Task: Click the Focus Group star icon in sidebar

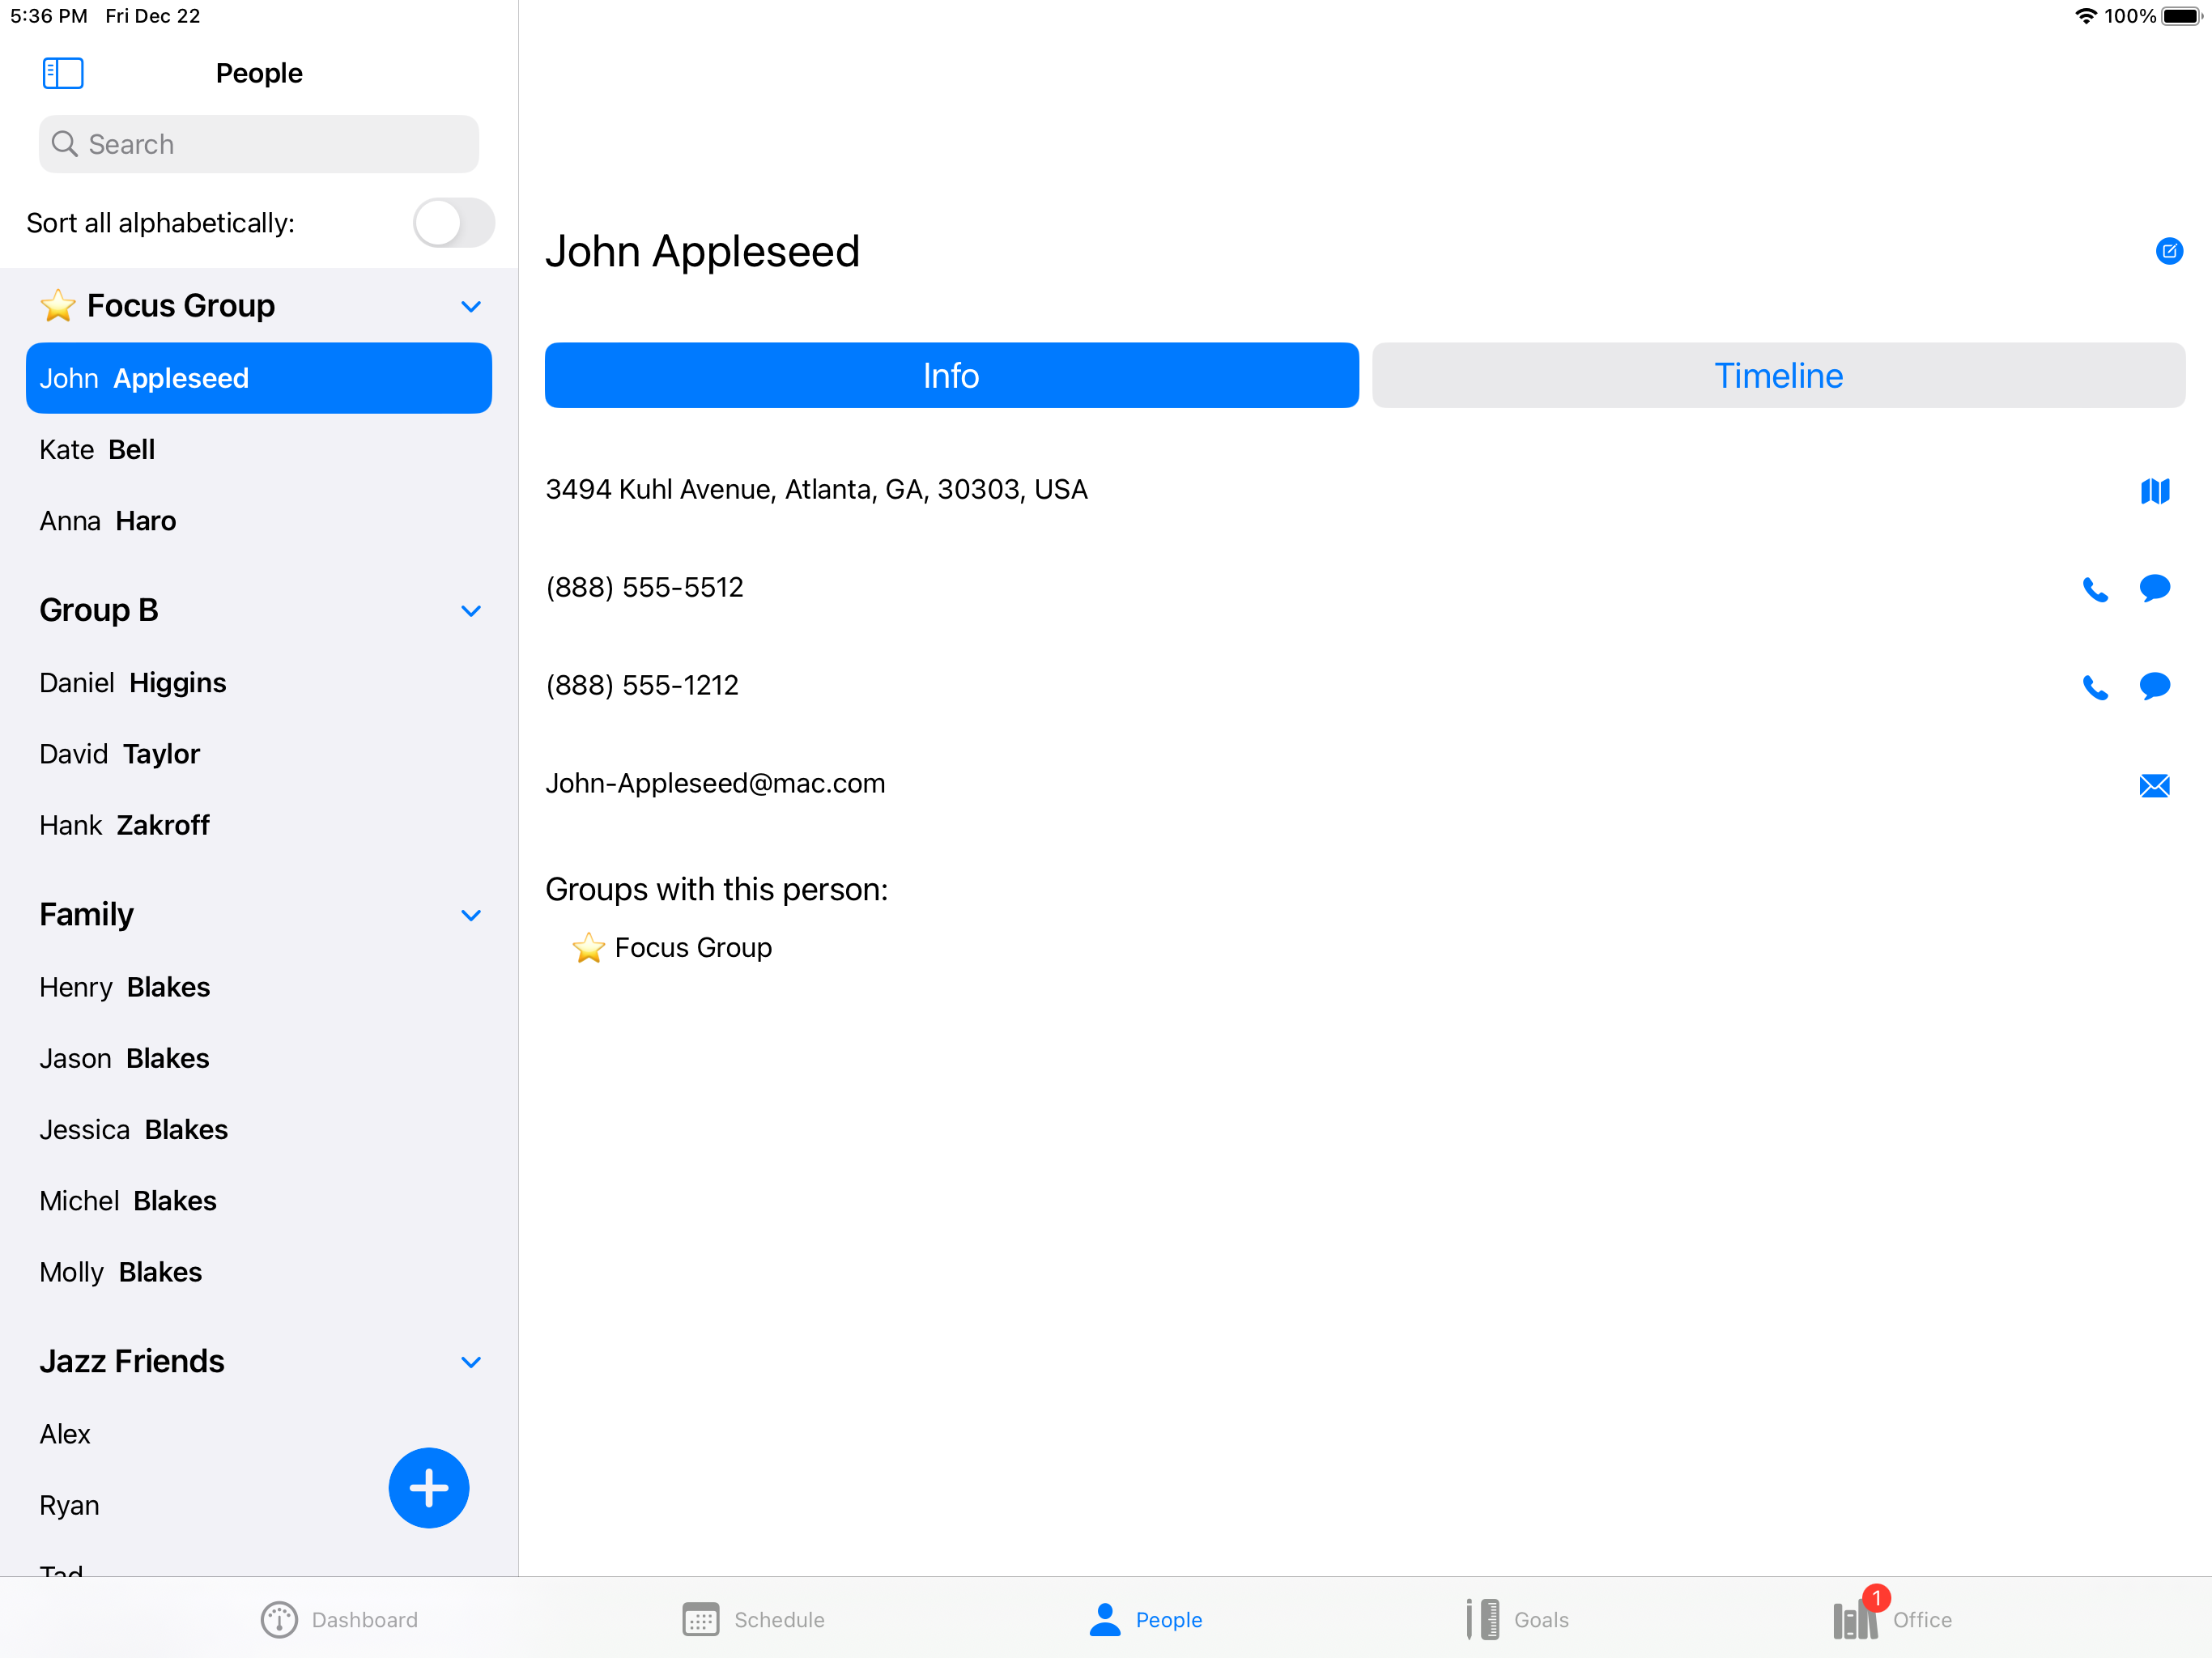Action: [x=58, y=305]
